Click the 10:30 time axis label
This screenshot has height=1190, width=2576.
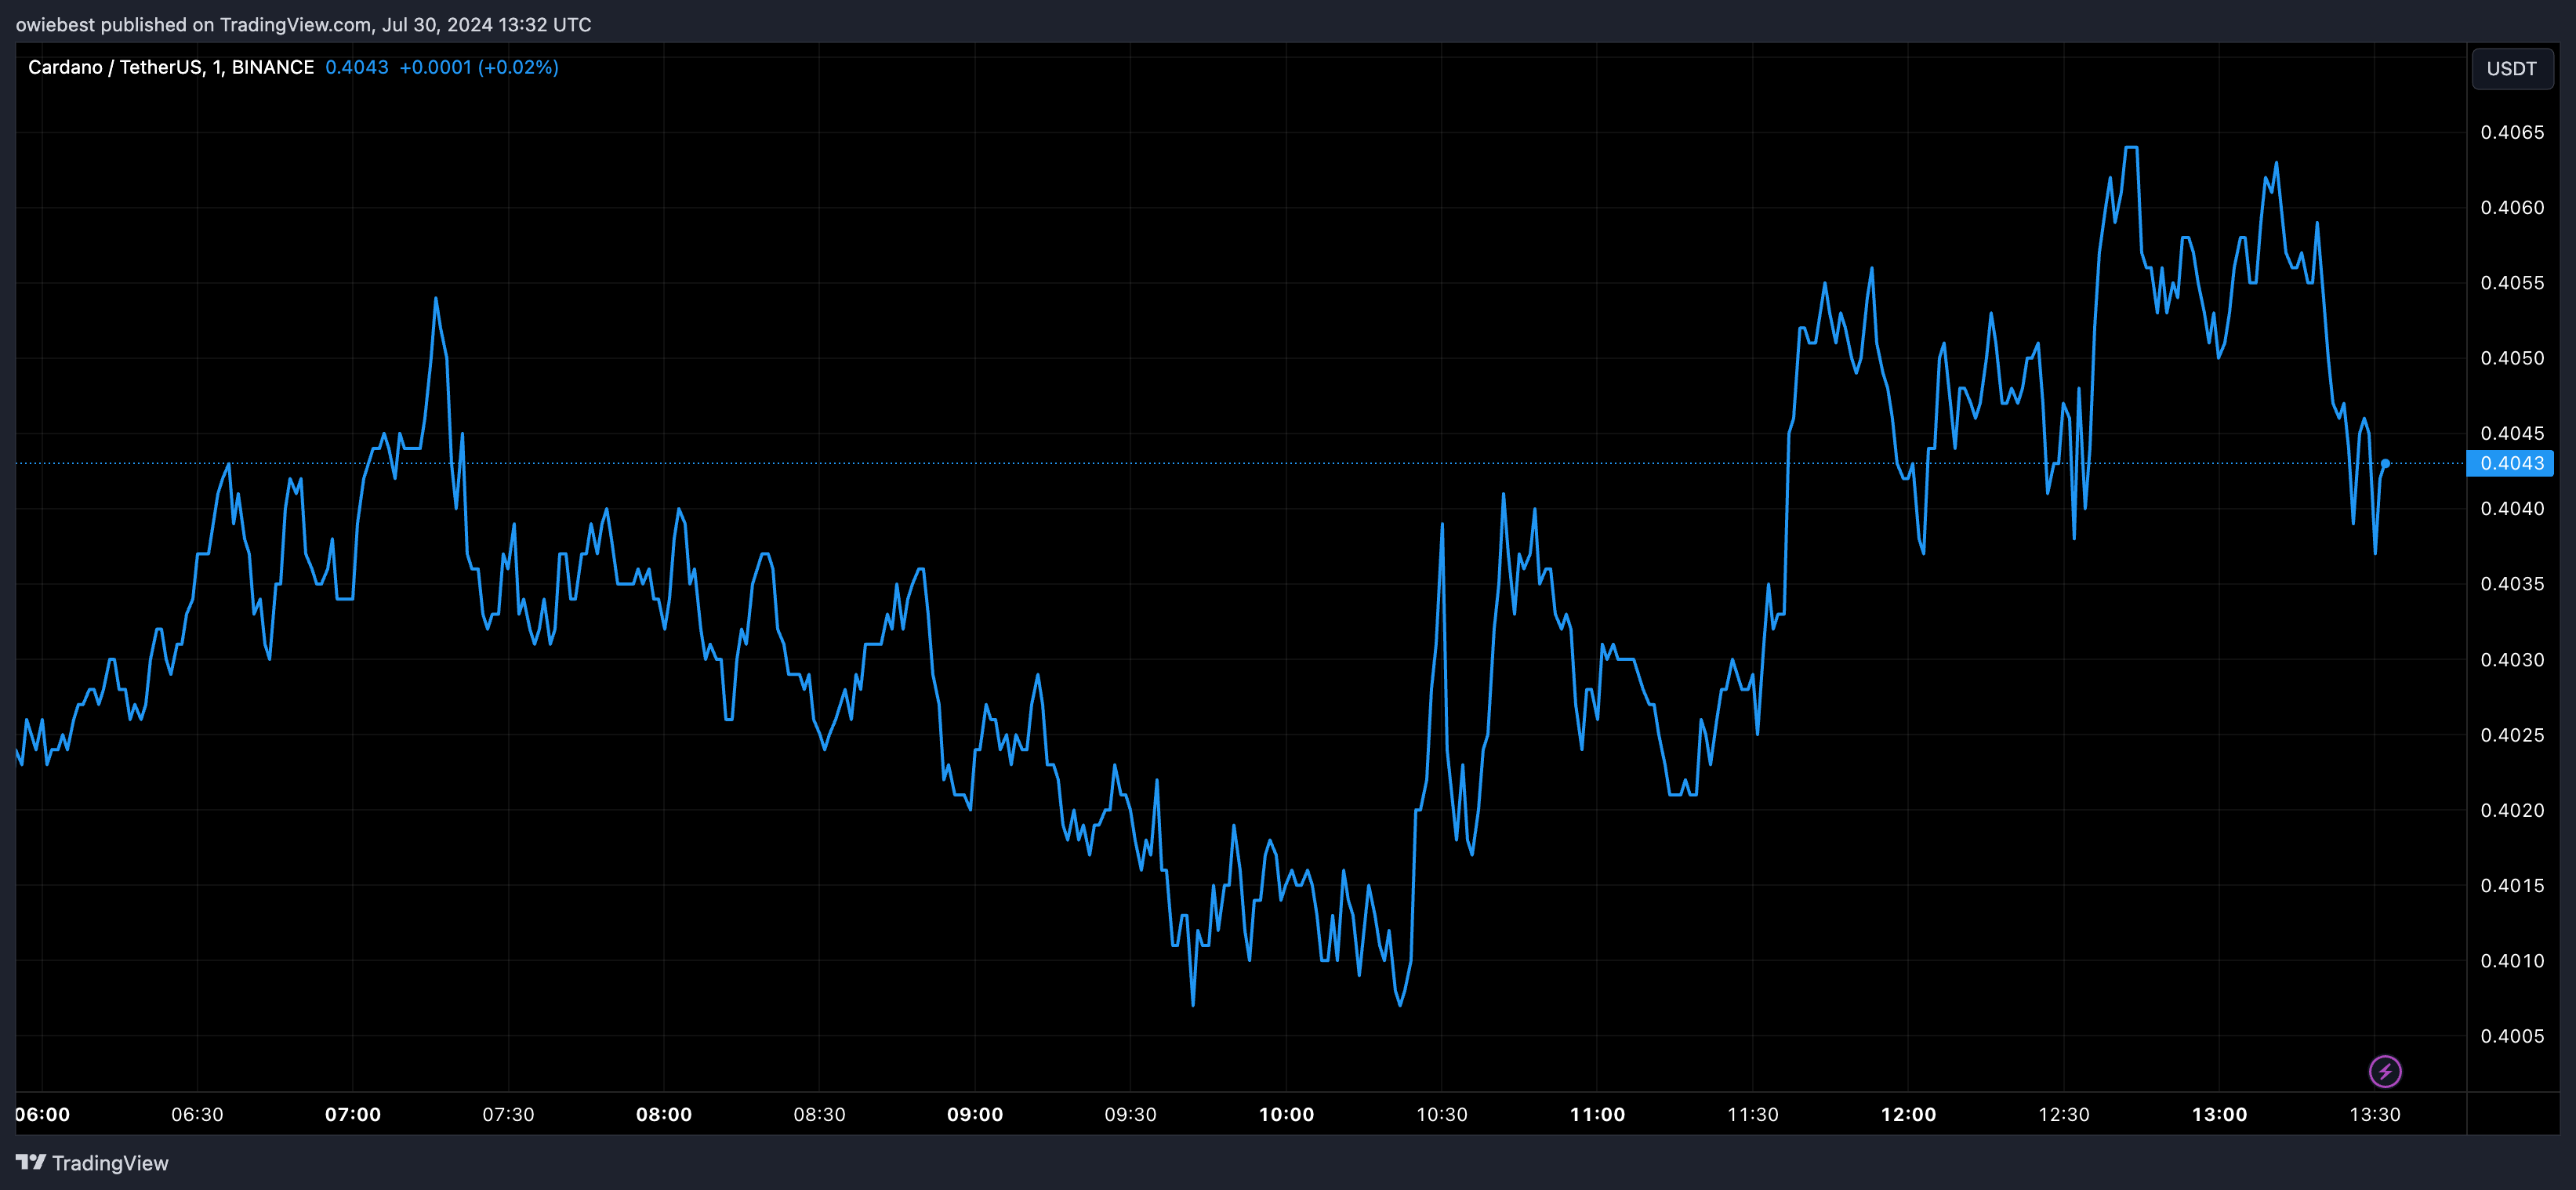1441,1114
